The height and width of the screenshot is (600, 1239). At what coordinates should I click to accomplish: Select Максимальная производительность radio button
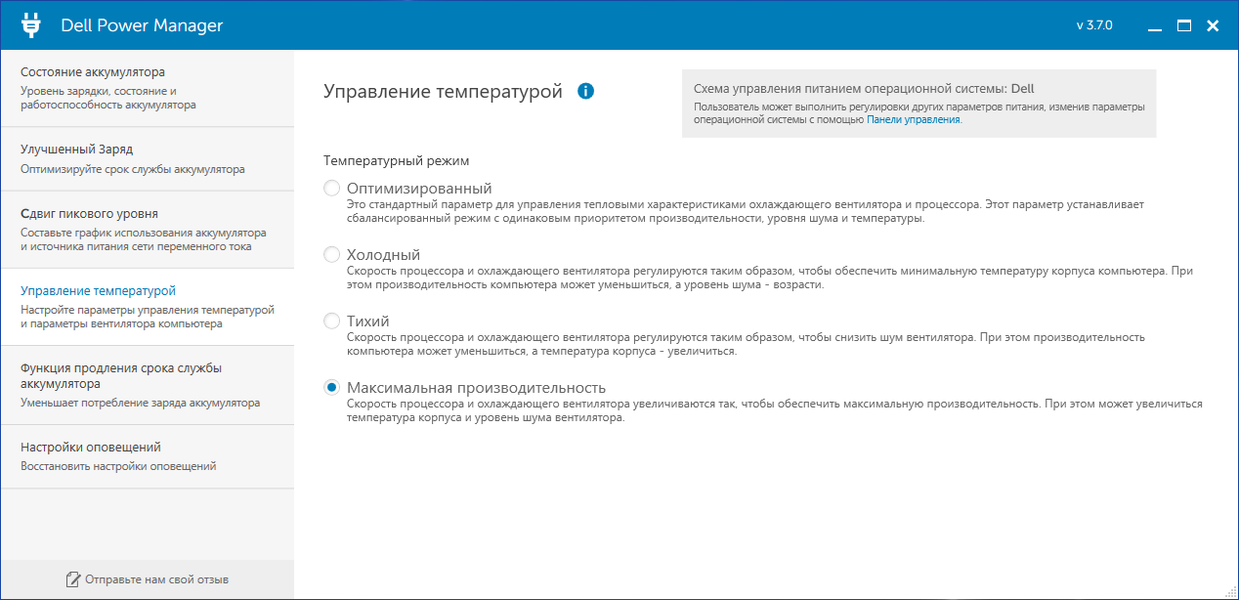[332, 387]
